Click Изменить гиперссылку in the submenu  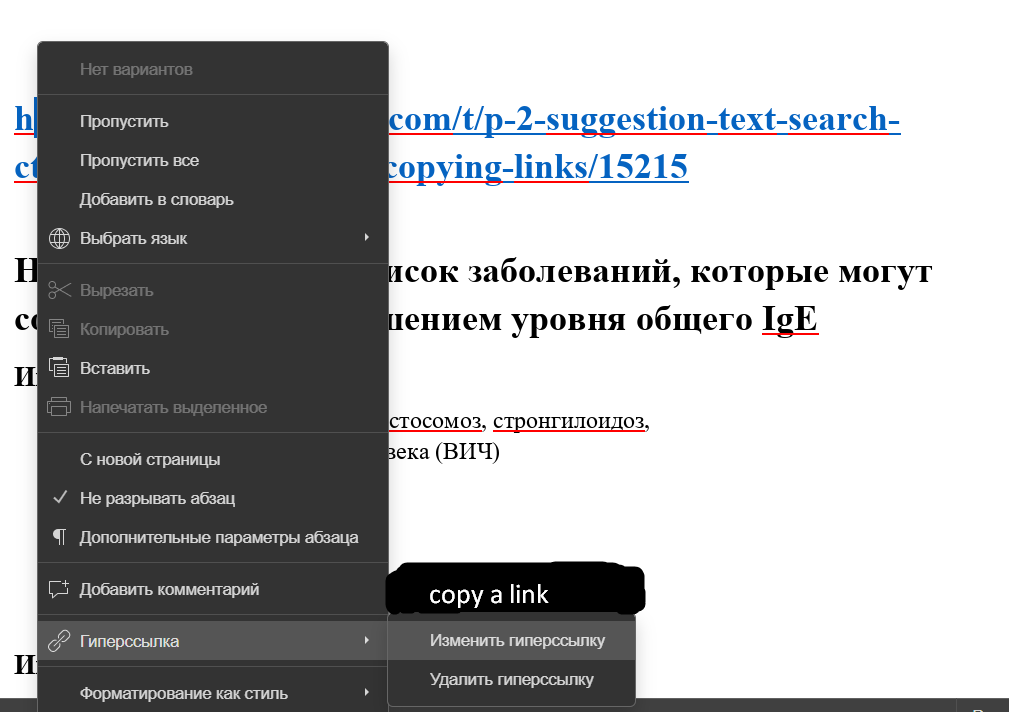coord(512,641)
